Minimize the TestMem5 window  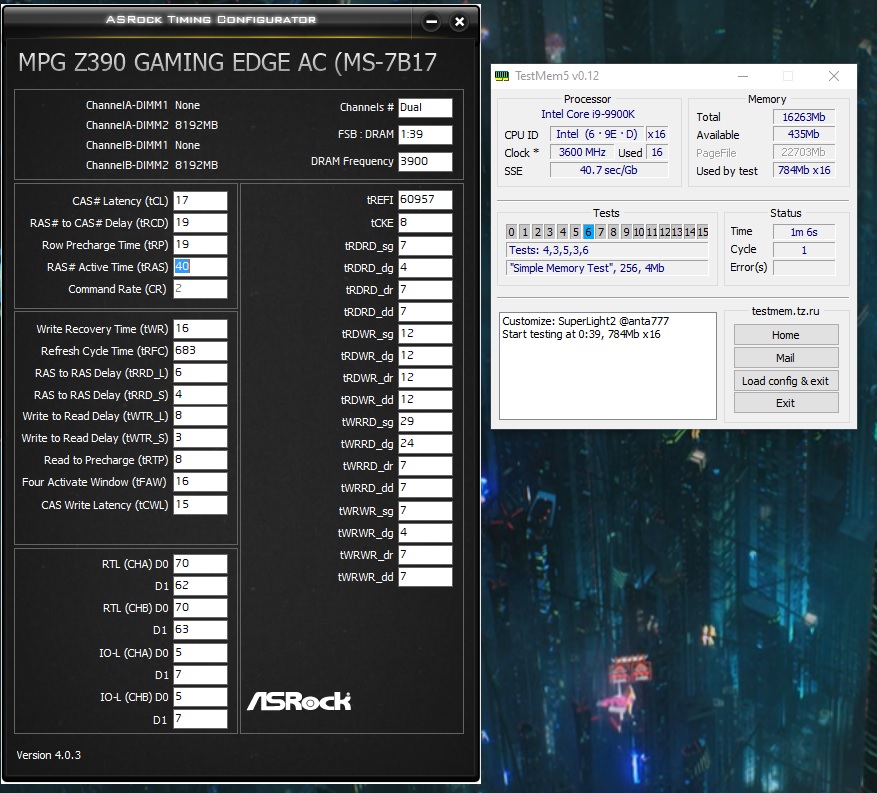tap(743, 76)
